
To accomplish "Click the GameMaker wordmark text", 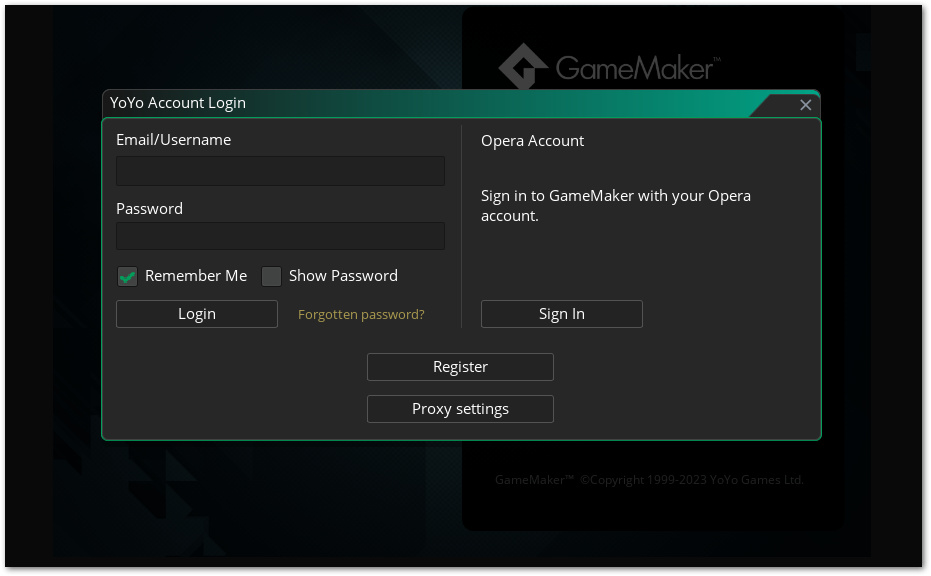I will [x=635, y=68].
